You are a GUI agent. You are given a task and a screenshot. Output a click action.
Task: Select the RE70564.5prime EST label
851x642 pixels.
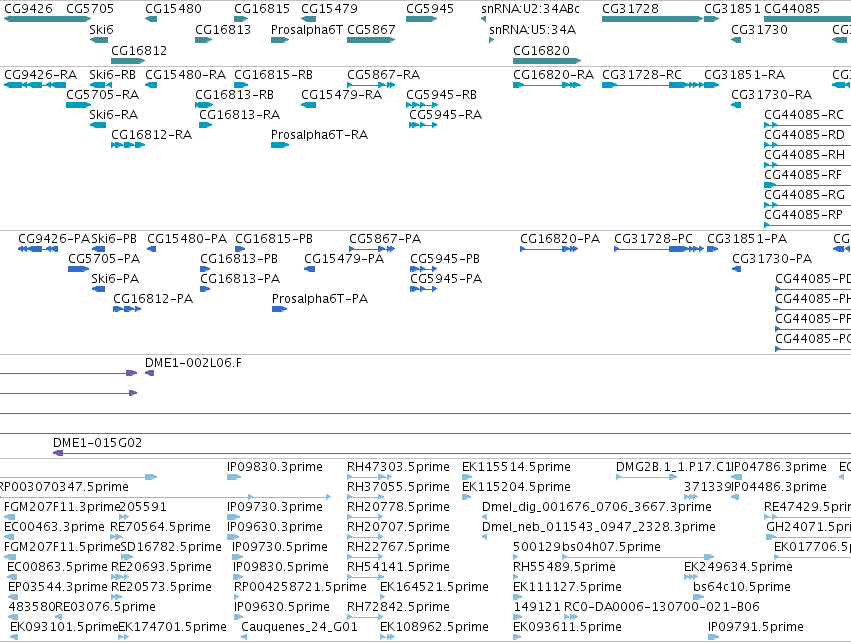click(x=161, y=527)
